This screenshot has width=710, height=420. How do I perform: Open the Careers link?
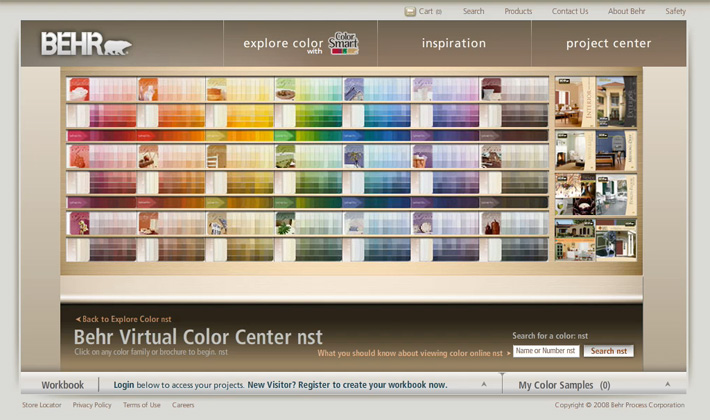[x=183, y=405]
